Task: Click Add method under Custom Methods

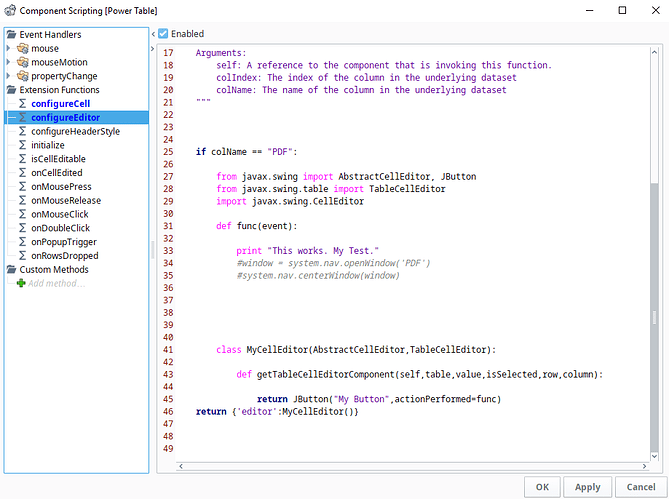Action: 56,283
